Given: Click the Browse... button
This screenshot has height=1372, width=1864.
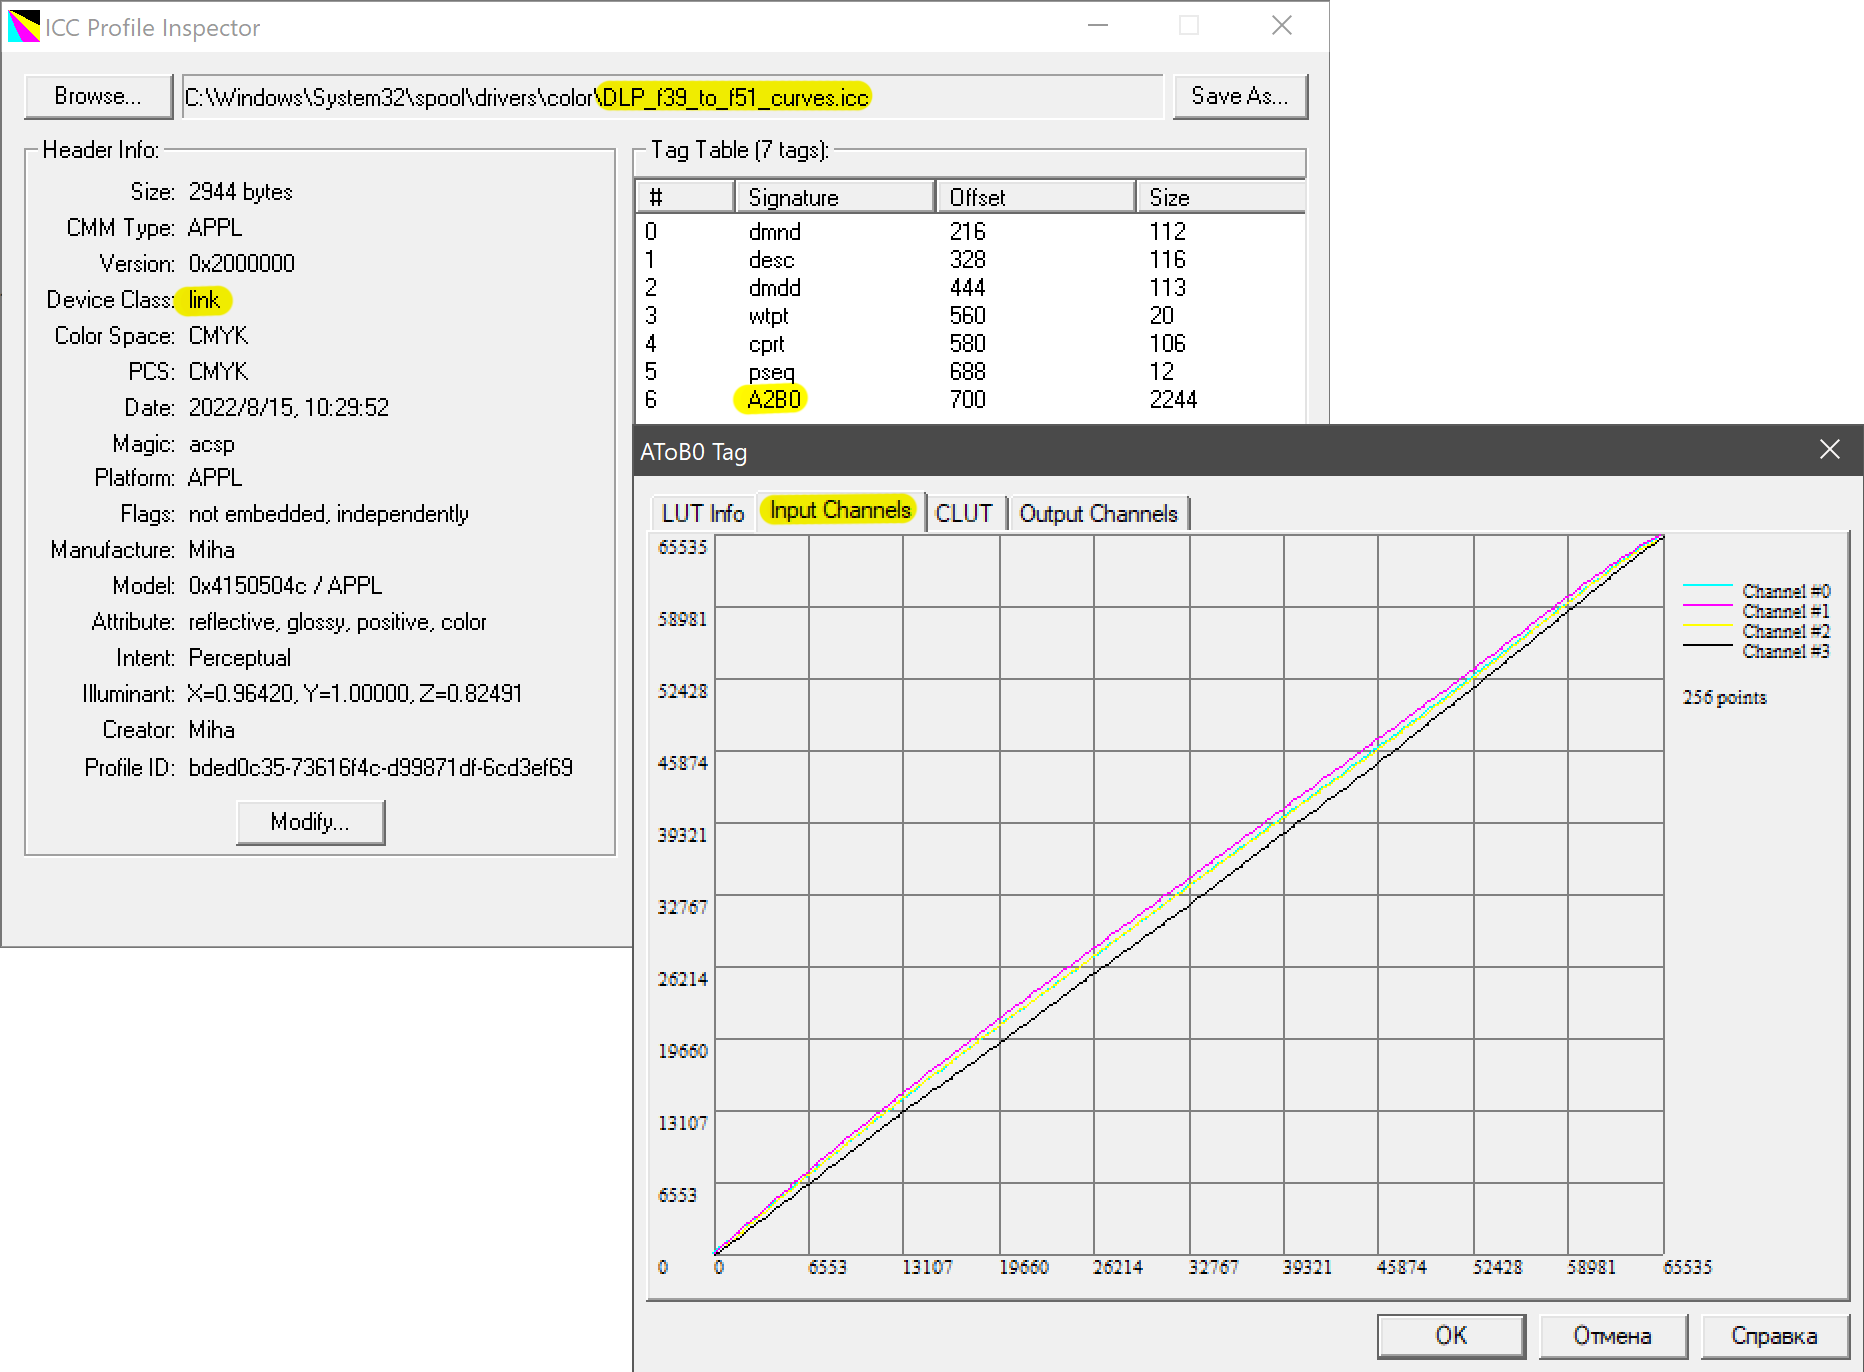Looking at the screenshot, I should point(98,97).
